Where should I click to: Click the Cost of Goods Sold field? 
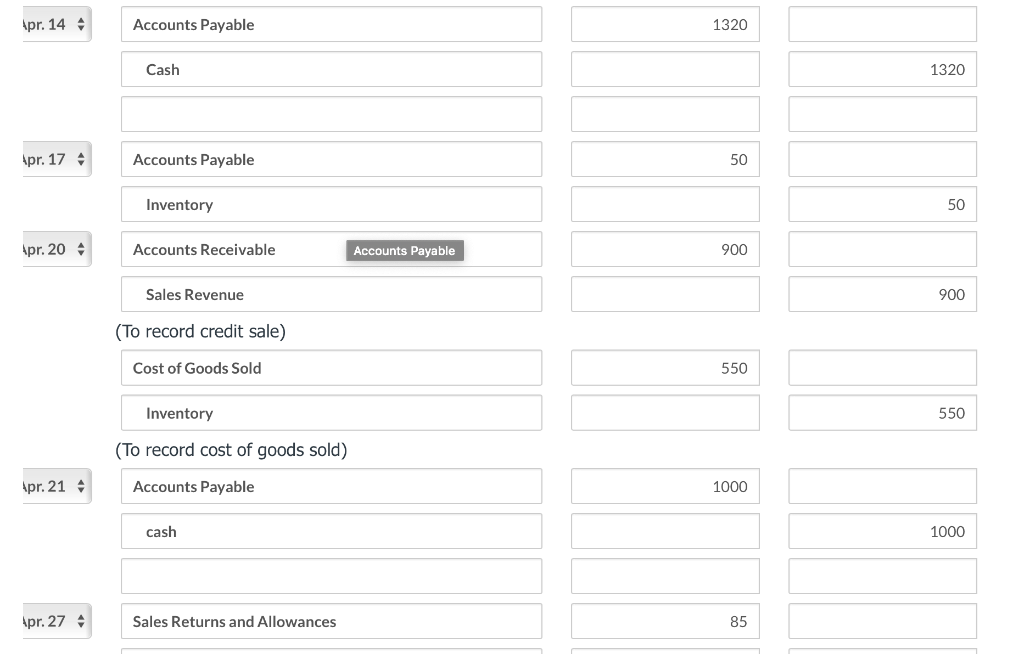(x=331, y=368)
